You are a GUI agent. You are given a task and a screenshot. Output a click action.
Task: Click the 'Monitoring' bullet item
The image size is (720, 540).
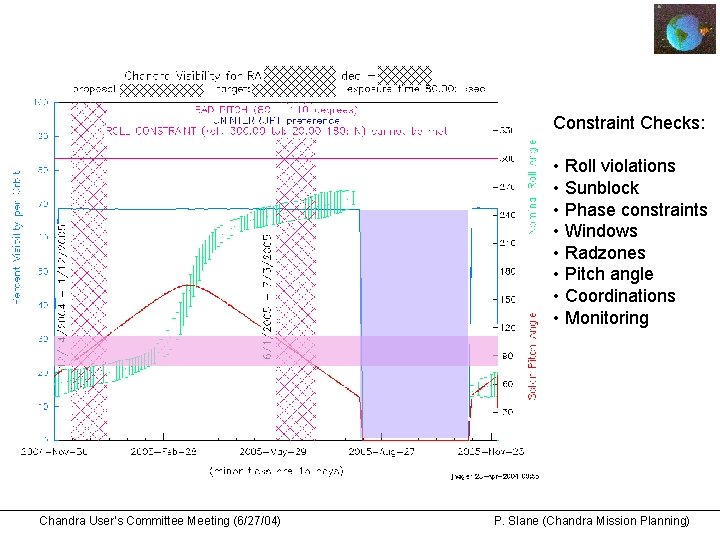pyautogui.click(x=607, y=318)
